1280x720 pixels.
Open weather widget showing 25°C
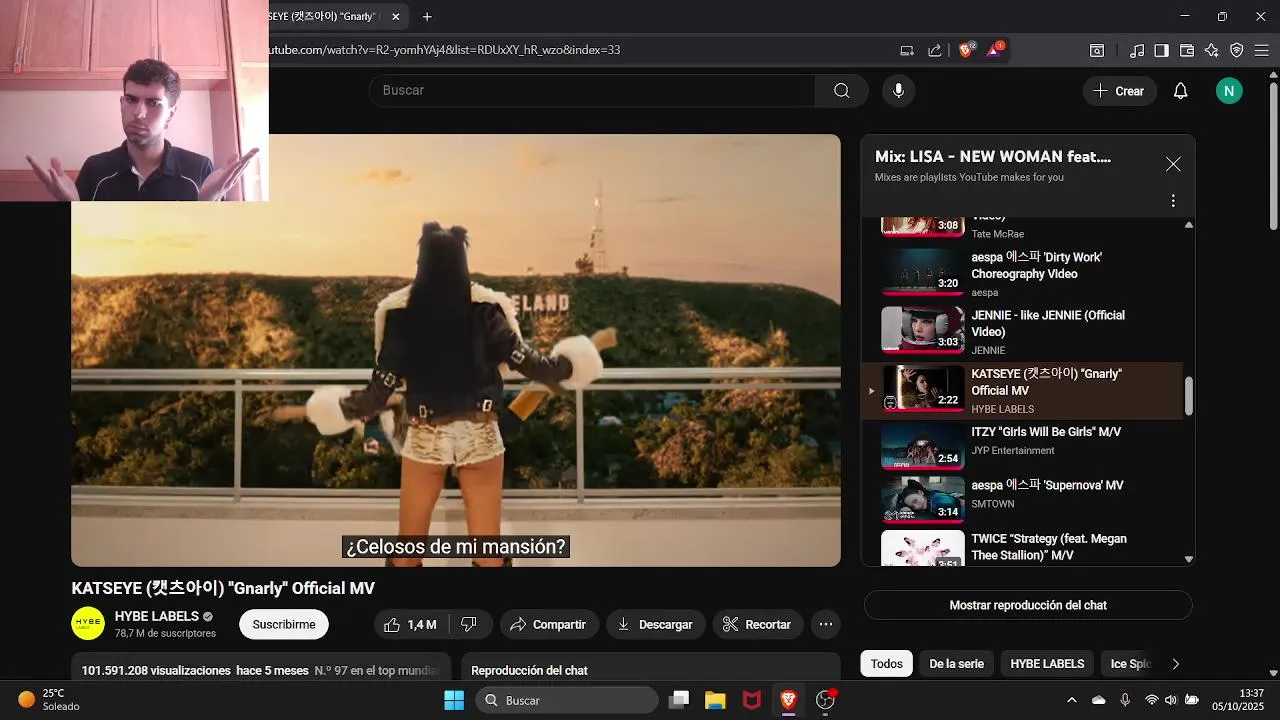(48, 699)
